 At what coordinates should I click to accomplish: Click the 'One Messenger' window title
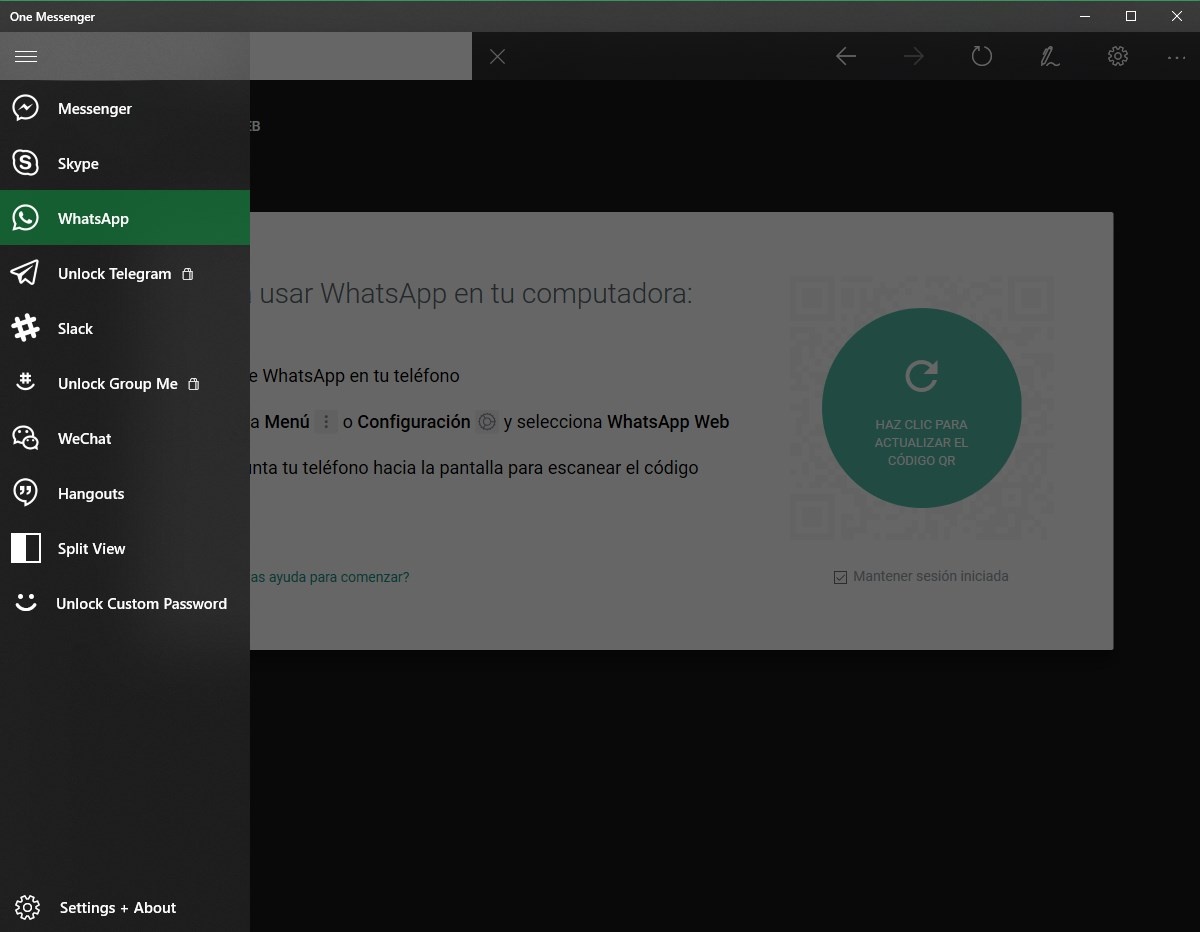52,17
